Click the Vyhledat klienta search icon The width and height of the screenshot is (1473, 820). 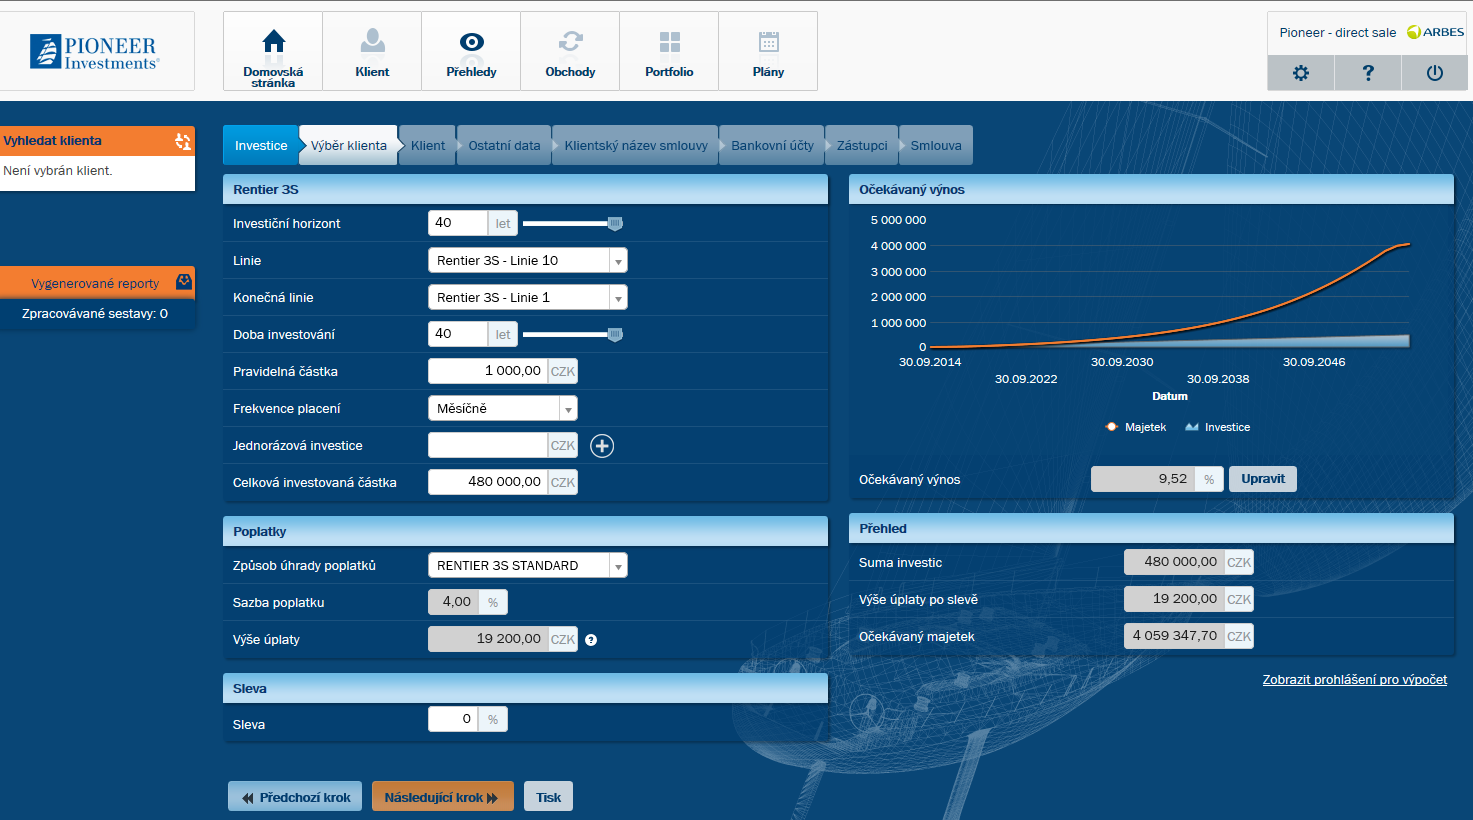coord(183,141)
